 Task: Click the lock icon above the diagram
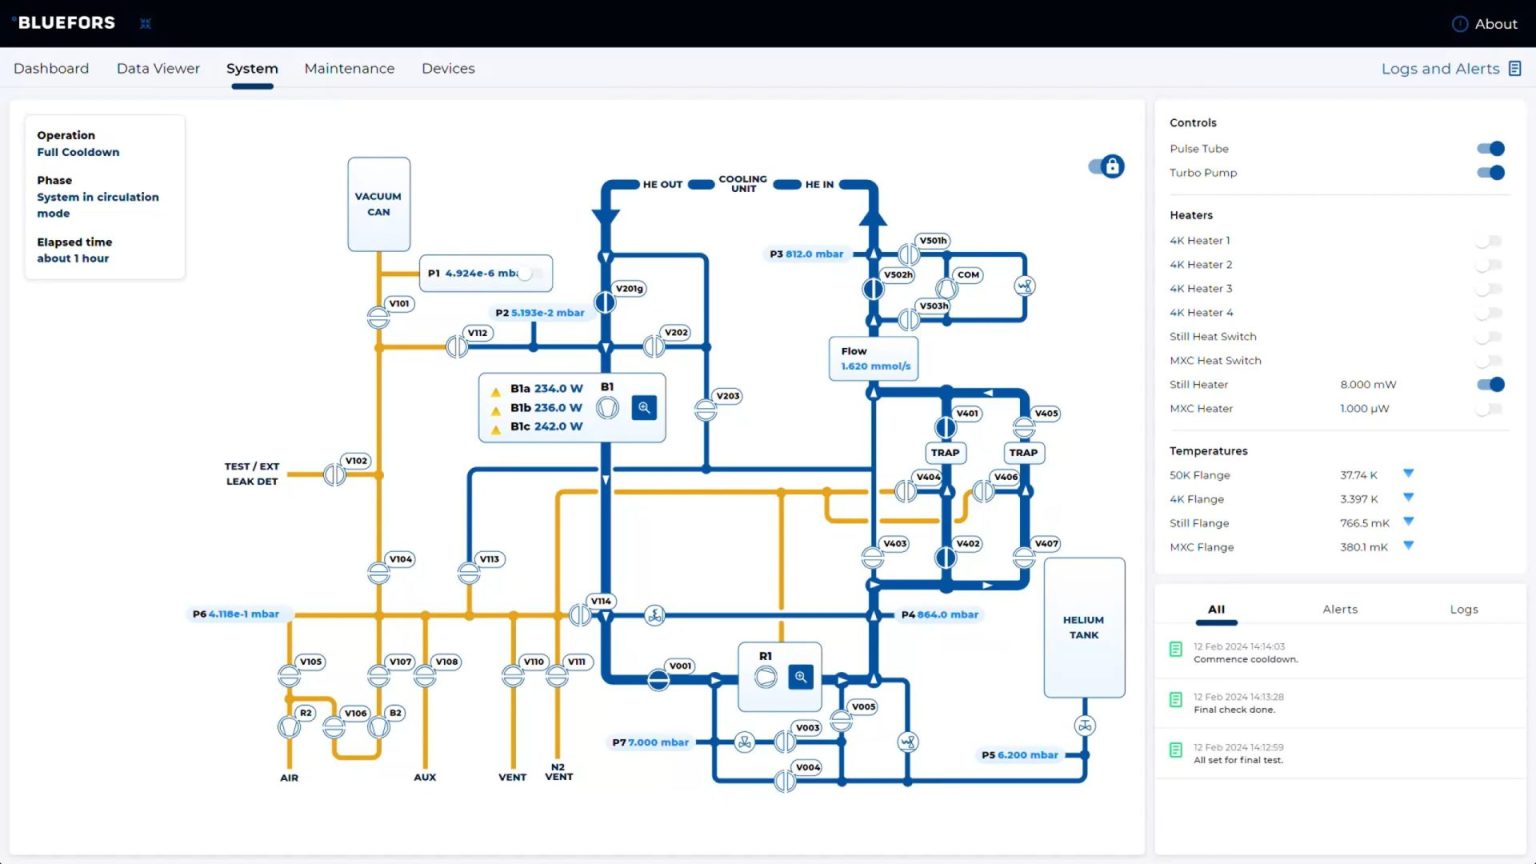tap(1114, 166)
